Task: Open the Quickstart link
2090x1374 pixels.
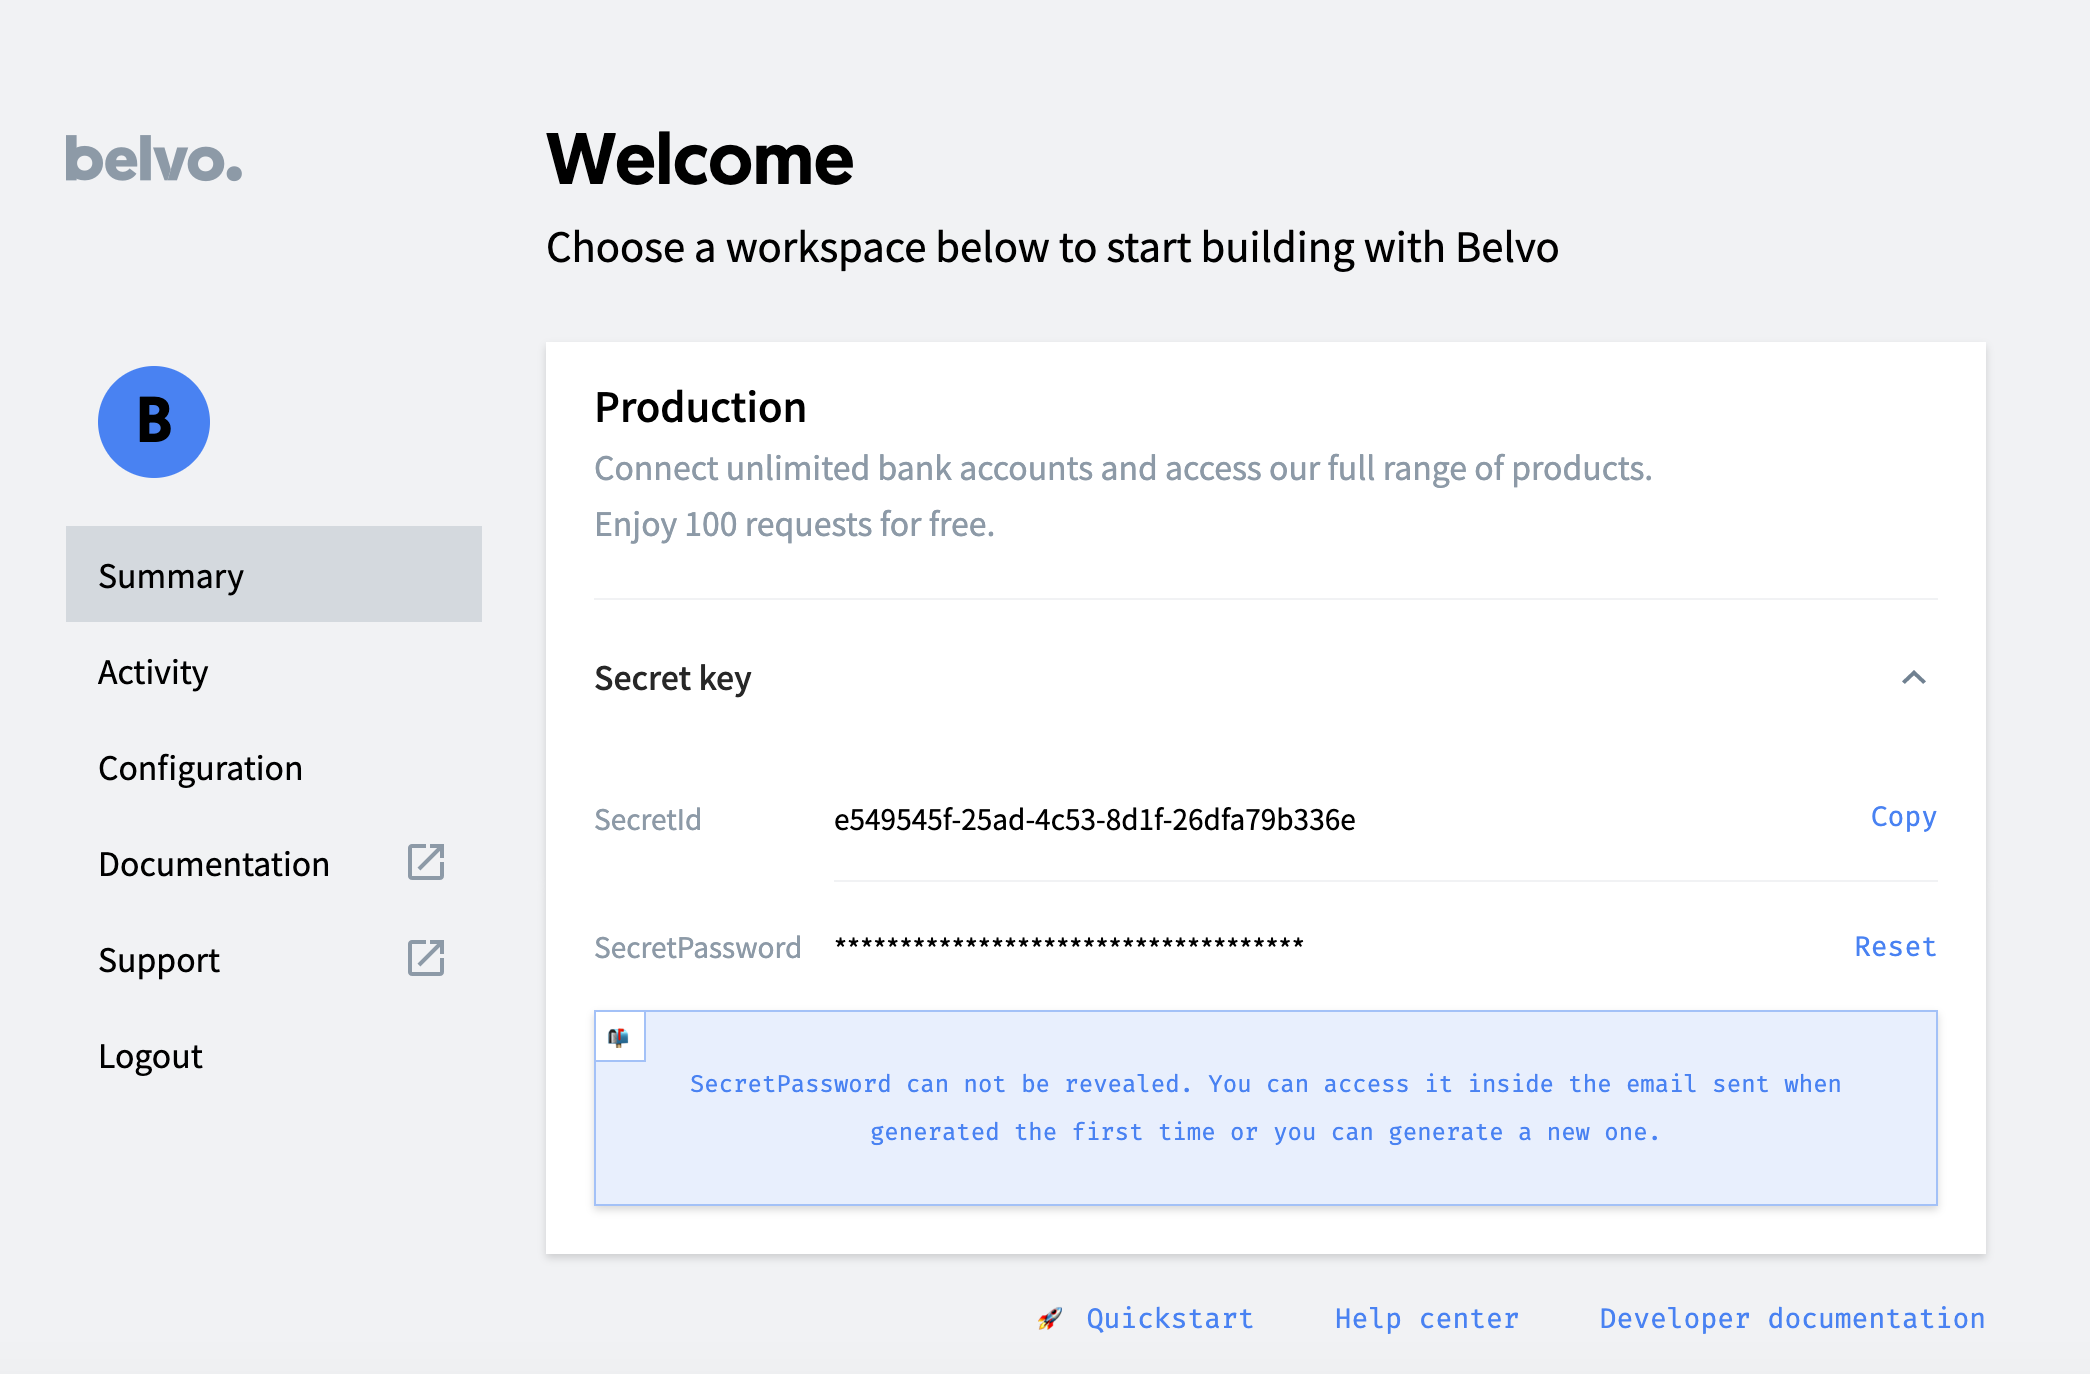Action: tap(1170, 1319)
